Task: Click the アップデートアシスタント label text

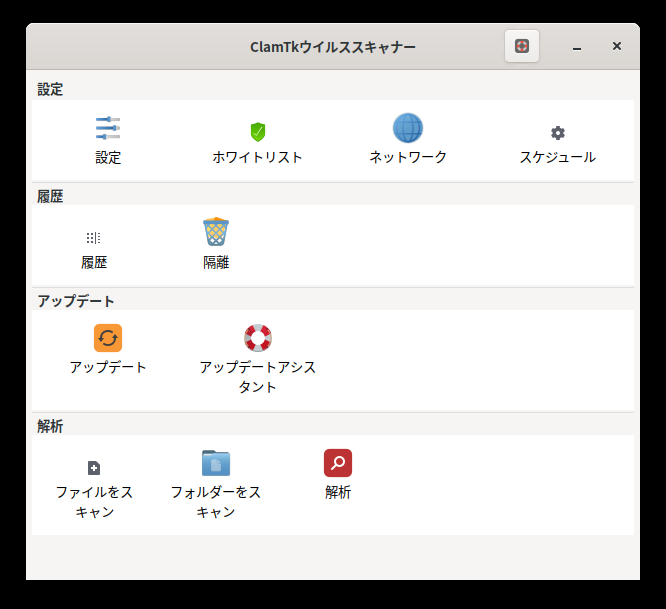Action: (258, 377)
